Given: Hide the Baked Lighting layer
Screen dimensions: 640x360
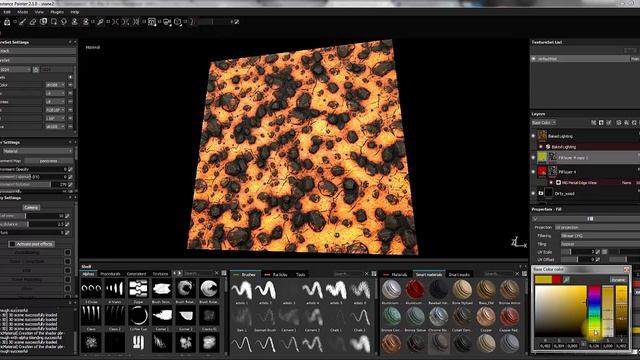Looking at the screenshot, I should (533, 136).
